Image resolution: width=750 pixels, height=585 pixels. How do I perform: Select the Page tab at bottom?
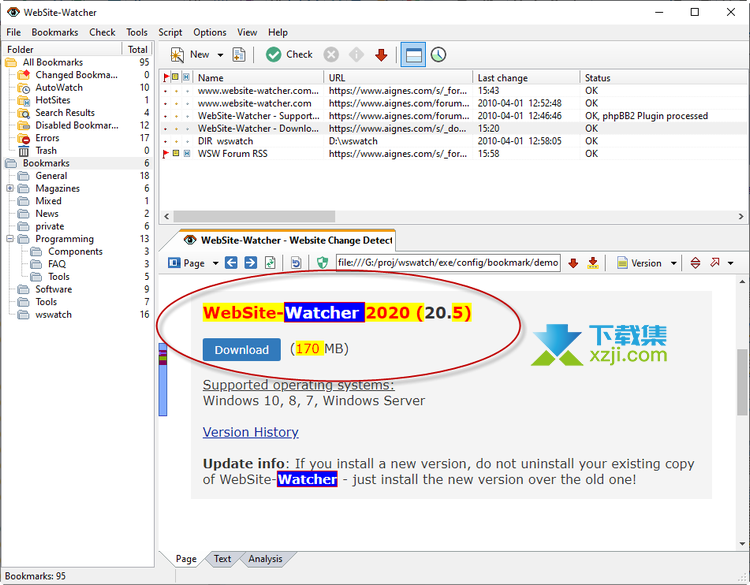pos(186,559)
